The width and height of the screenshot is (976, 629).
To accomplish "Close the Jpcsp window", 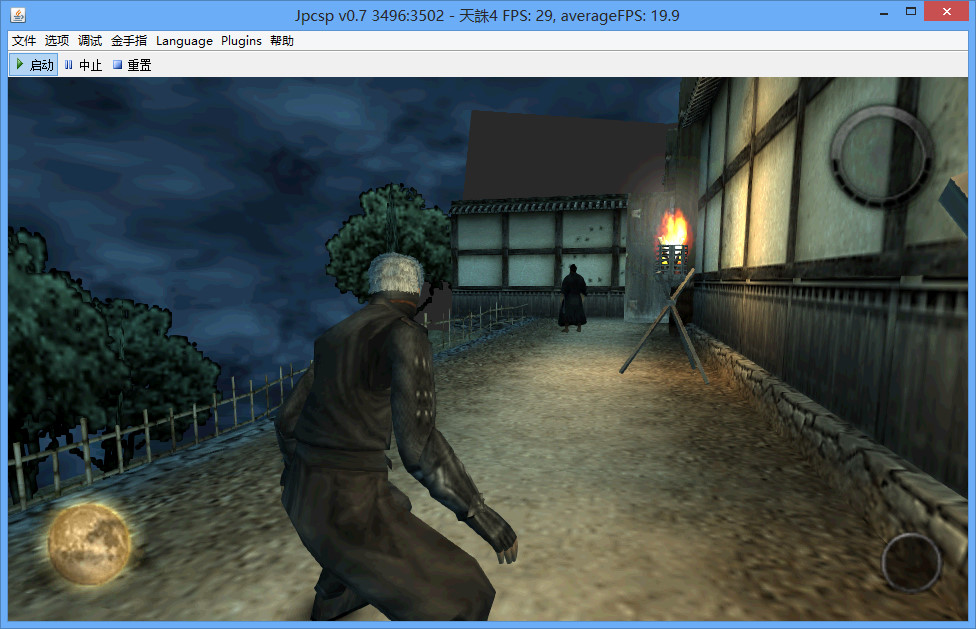I will [x=946, y=12].
